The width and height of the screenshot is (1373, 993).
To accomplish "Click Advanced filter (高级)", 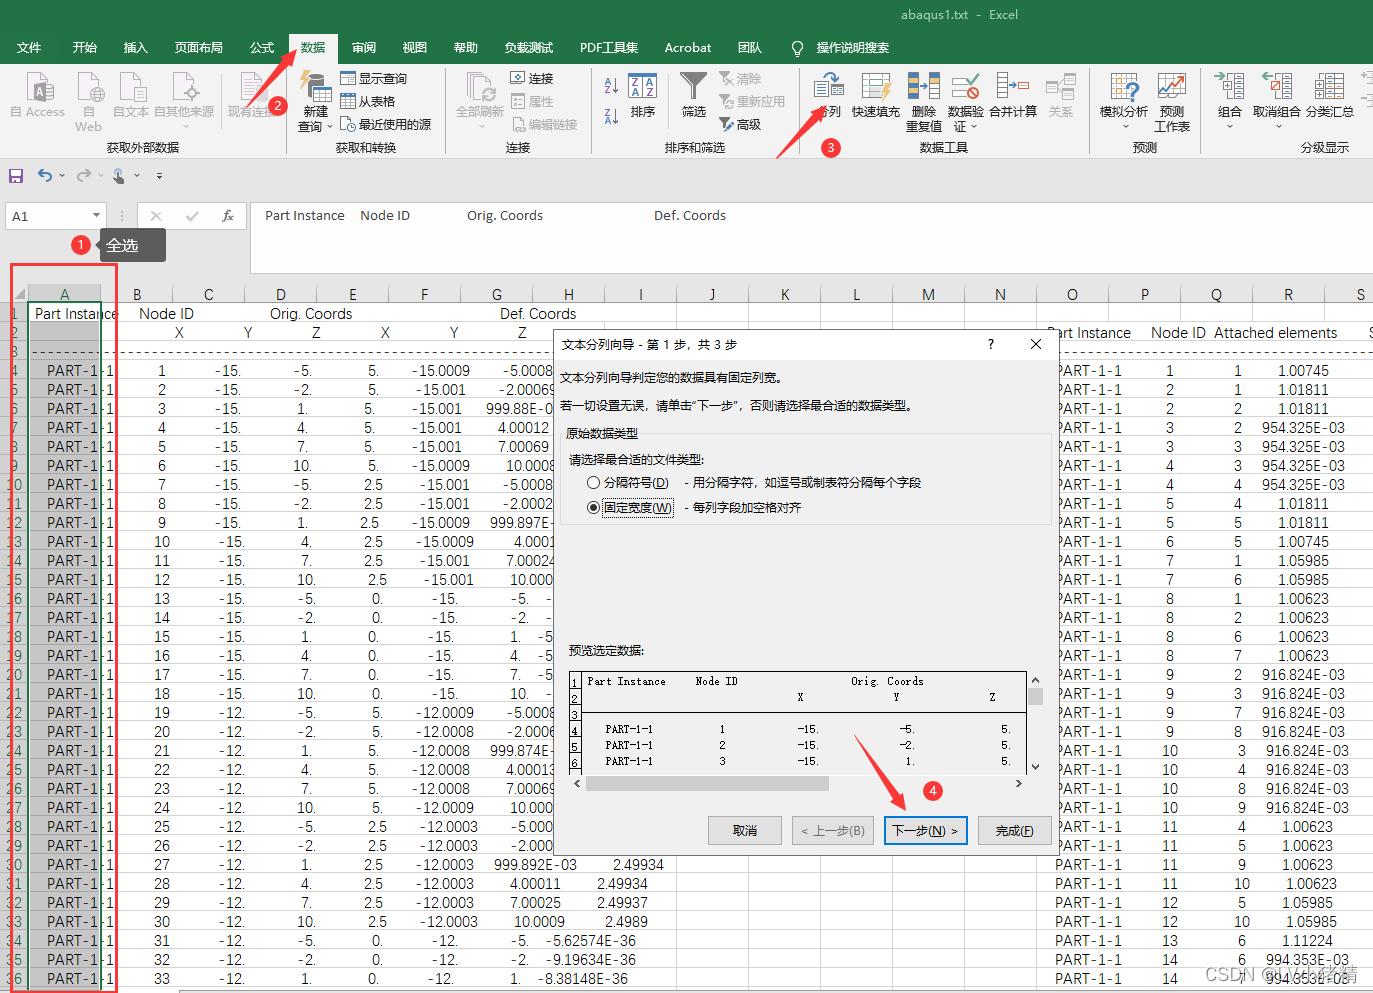I will pos(741,124).
